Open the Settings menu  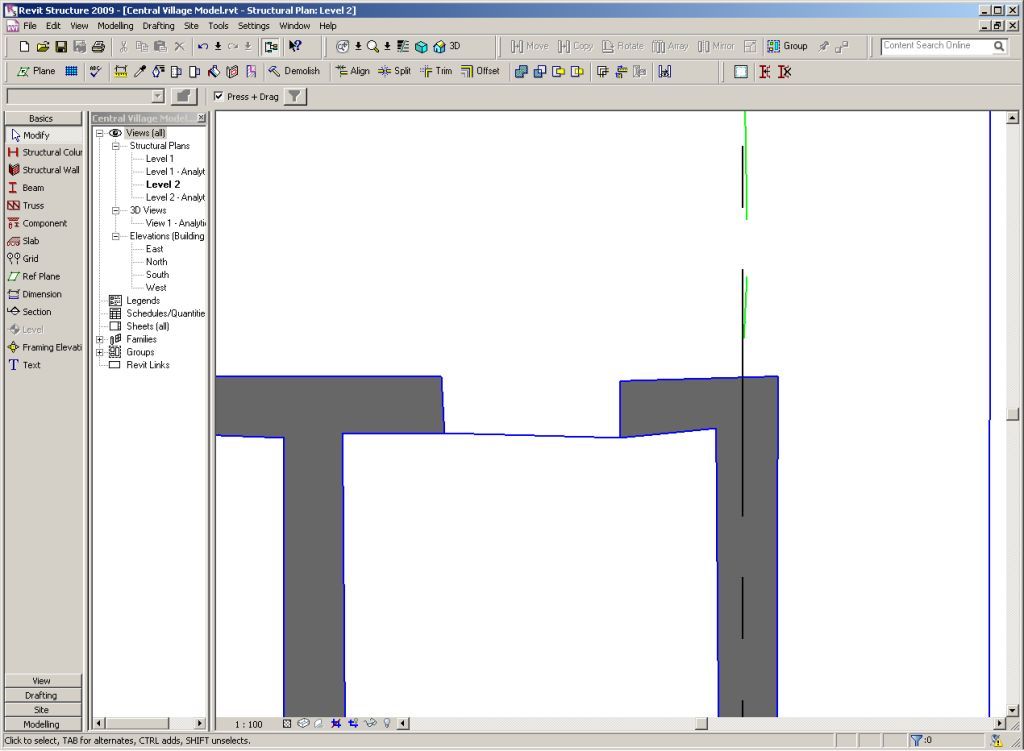253,25
